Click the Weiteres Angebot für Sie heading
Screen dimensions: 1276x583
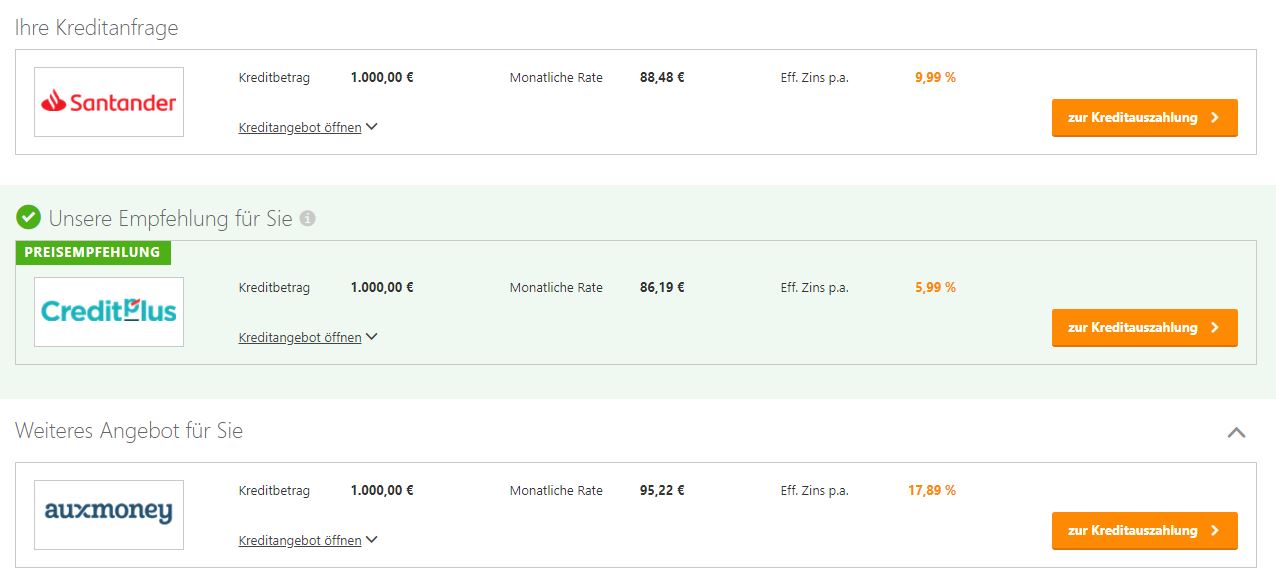click(129, 431)
